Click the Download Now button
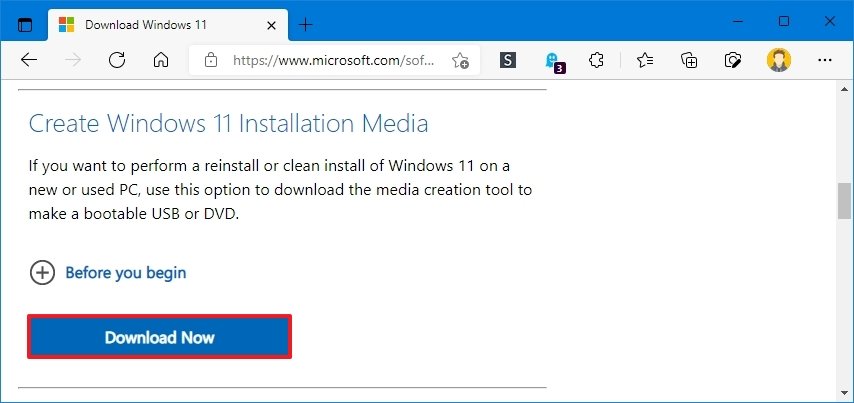This screenshot has width=854, height=403. click(x=160, y=337)
